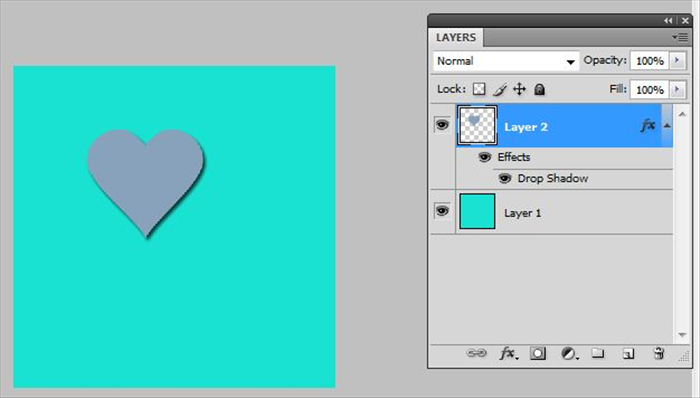Click the Fill 100% field
The height and width of the screenshot is (398, 700).
[649, 90]
